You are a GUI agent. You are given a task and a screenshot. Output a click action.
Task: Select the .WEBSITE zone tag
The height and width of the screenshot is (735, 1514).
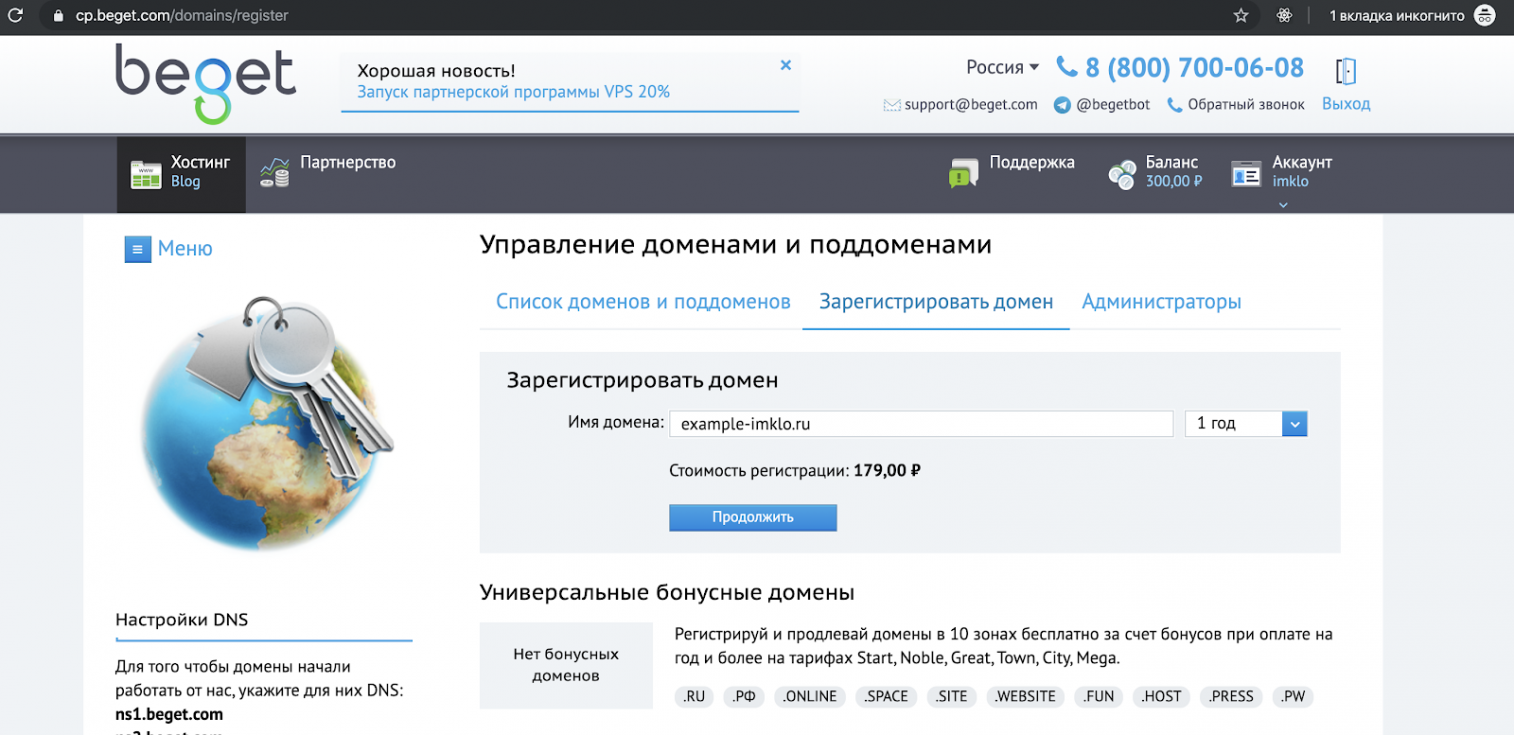coord(1025,697)
